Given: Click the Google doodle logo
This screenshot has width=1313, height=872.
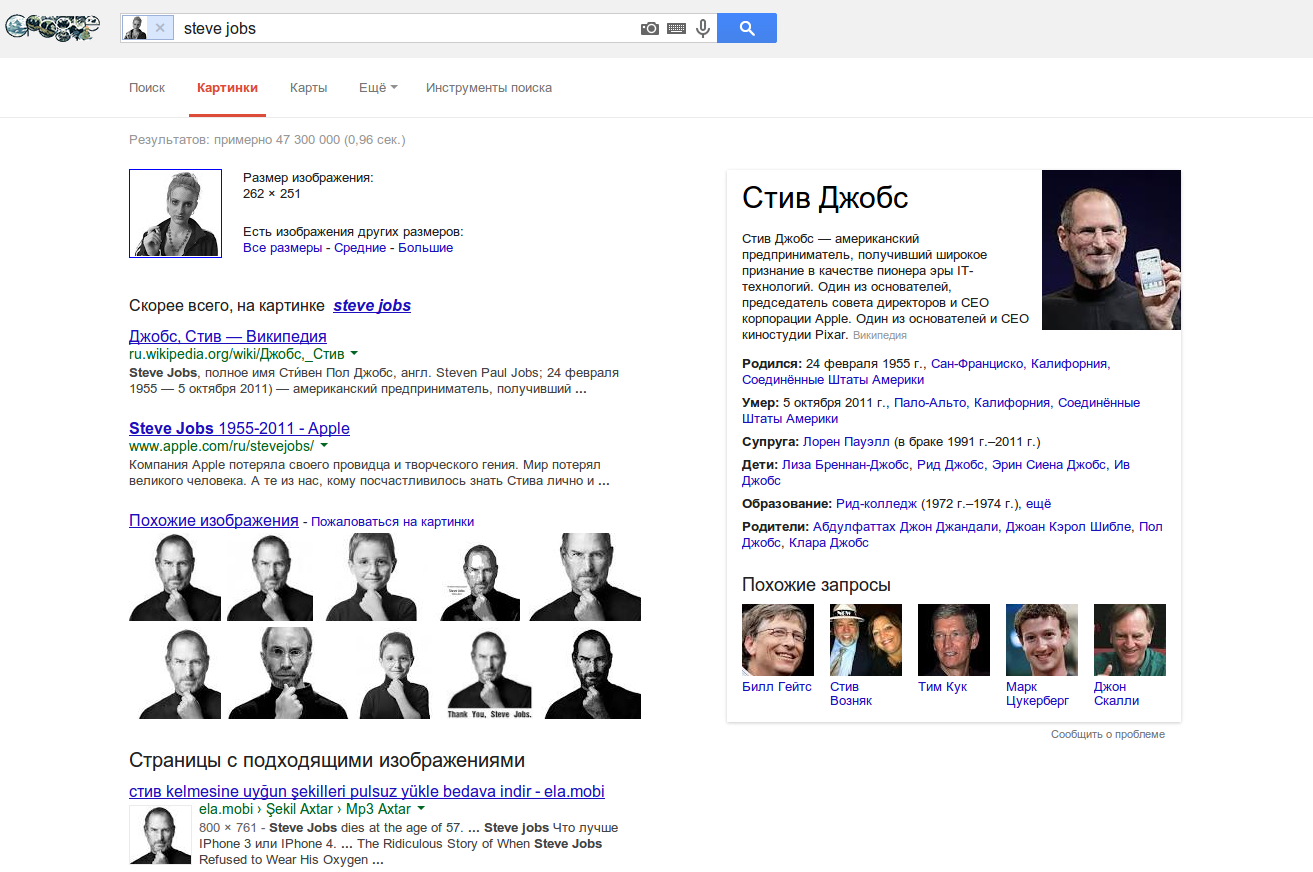Looking at the screenshot, I should point(52,28).
